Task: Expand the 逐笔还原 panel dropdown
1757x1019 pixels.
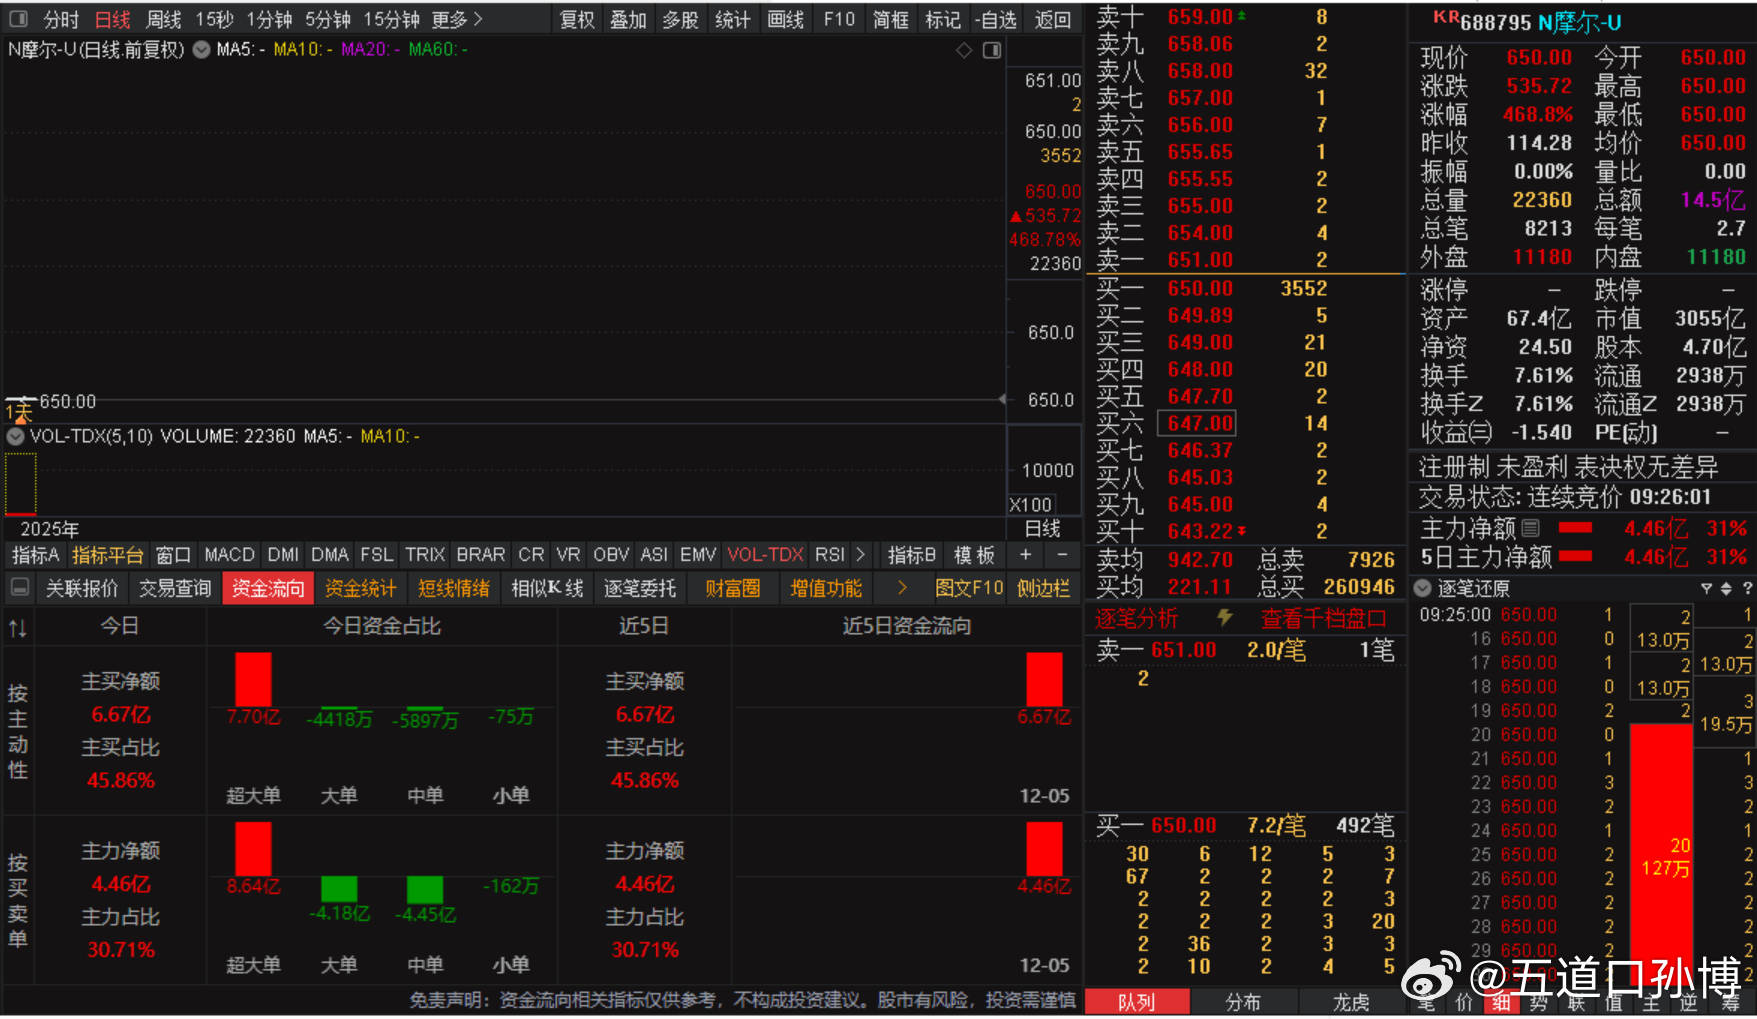Action: (x=1423, y=588)
